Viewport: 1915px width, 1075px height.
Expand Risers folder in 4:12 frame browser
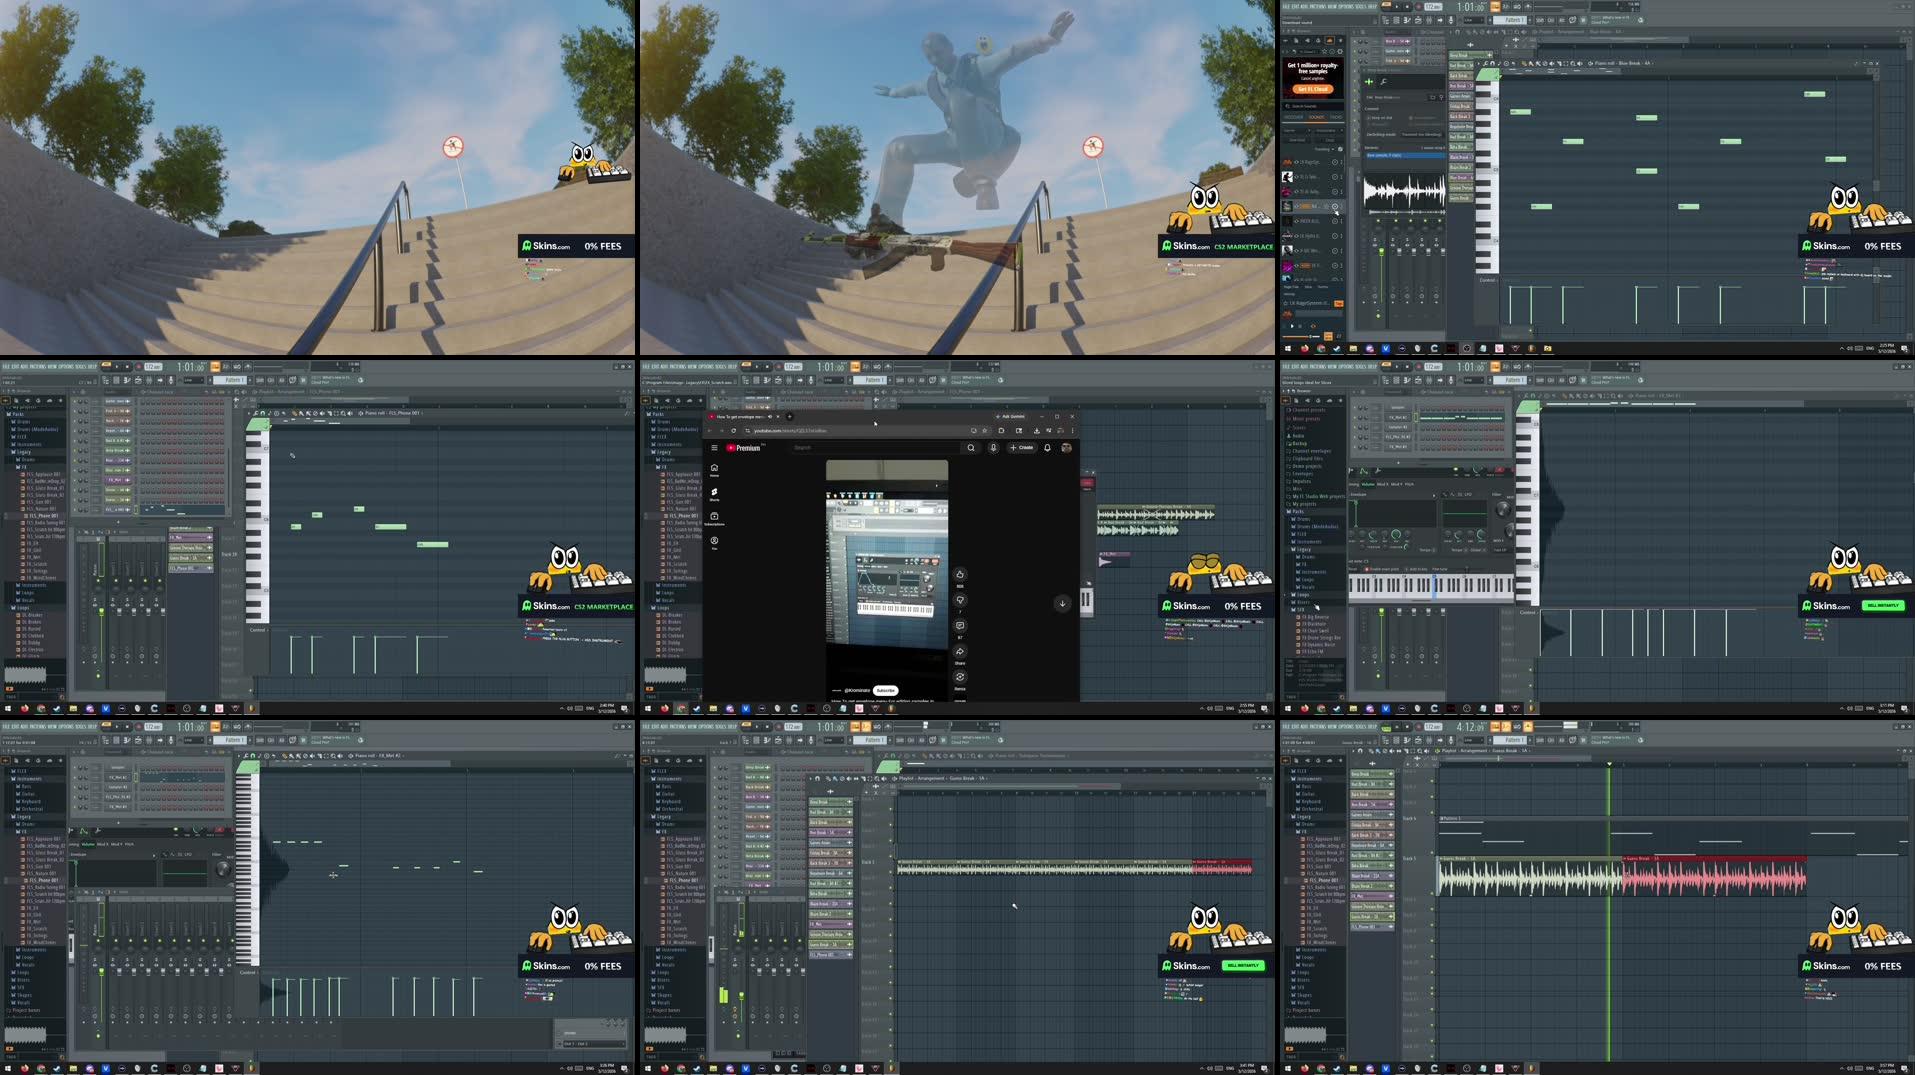pyautogui.click(x=1300, y=980)
